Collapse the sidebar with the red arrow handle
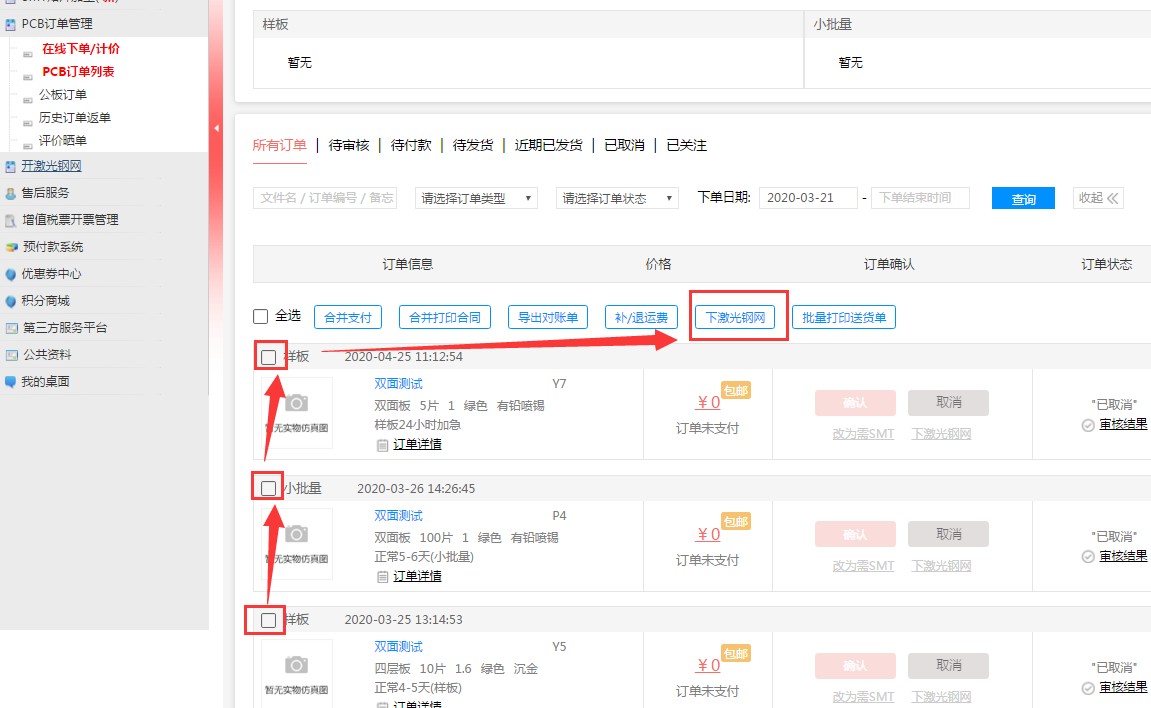The width and height of the screenshot is (1151, 708). (215, 128)
